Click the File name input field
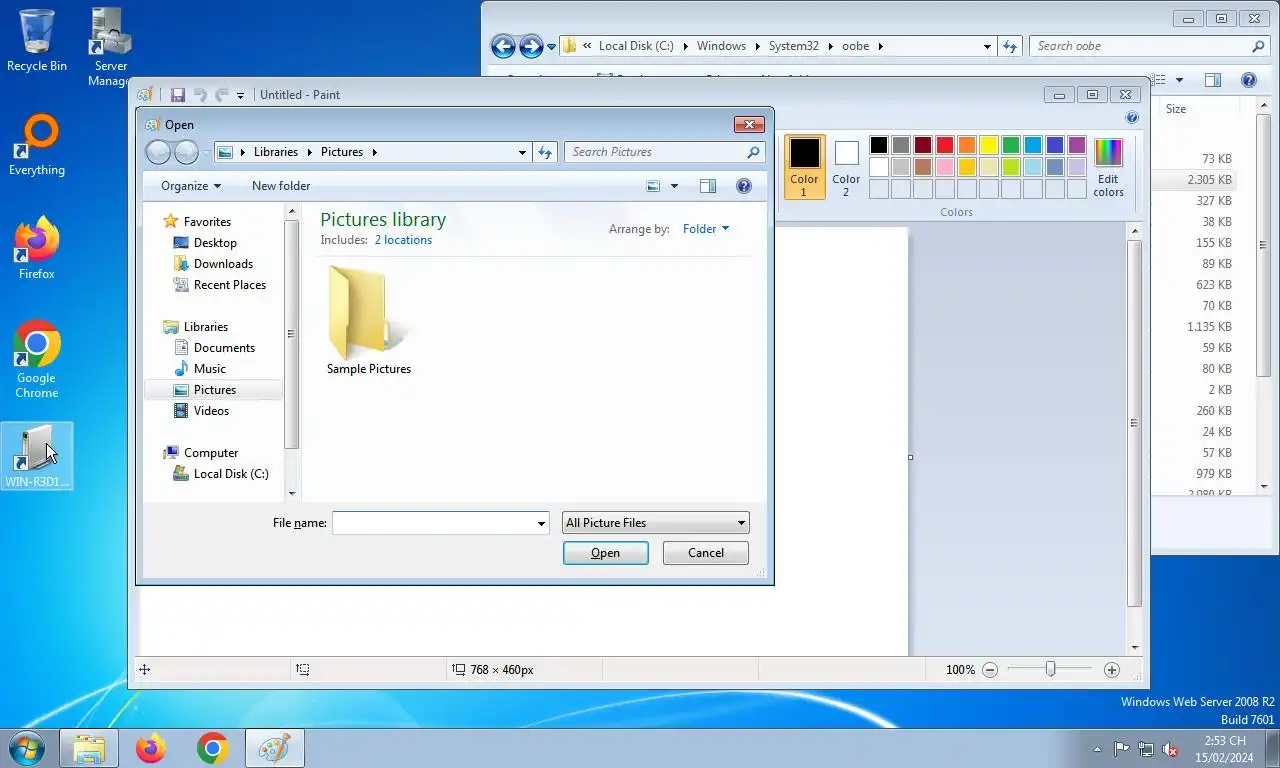Image resolution: width=1280 pixels, height=768 pixels. (x=434, y=523)
